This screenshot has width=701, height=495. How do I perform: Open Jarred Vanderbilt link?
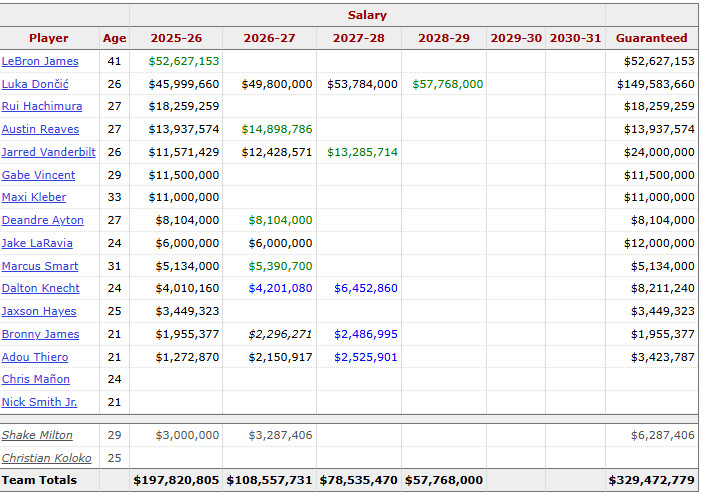(x=48, y=152)
